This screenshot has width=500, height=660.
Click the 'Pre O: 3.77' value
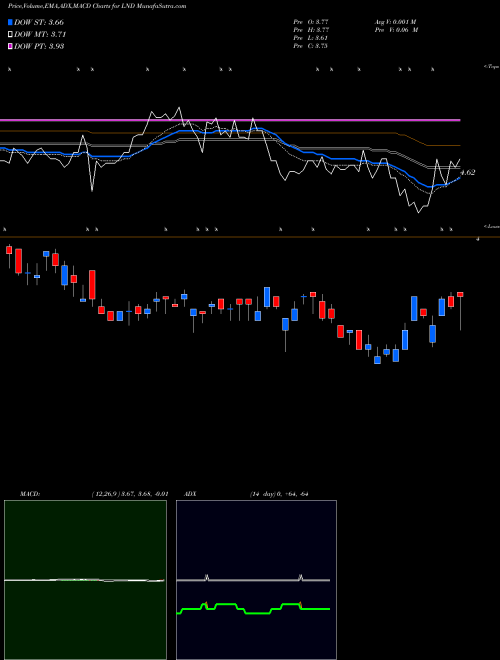coord(311,22)
